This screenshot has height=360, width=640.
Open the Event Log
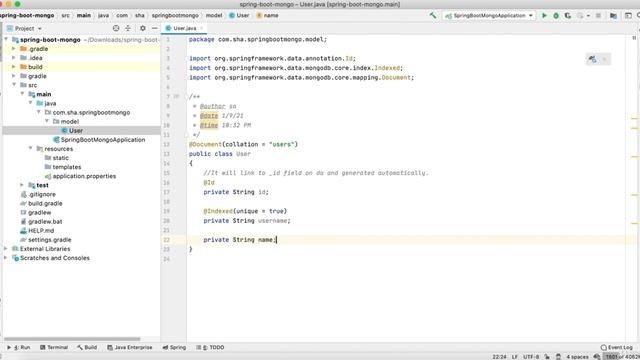coord(616,347)
